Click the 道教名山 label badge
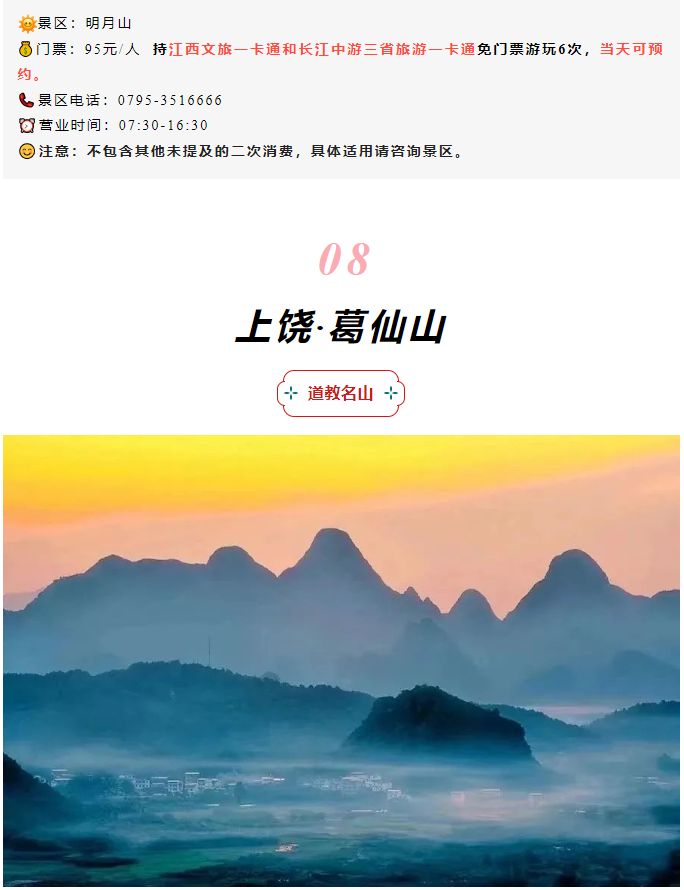The image size is (684, 890). tap(341, 393)
